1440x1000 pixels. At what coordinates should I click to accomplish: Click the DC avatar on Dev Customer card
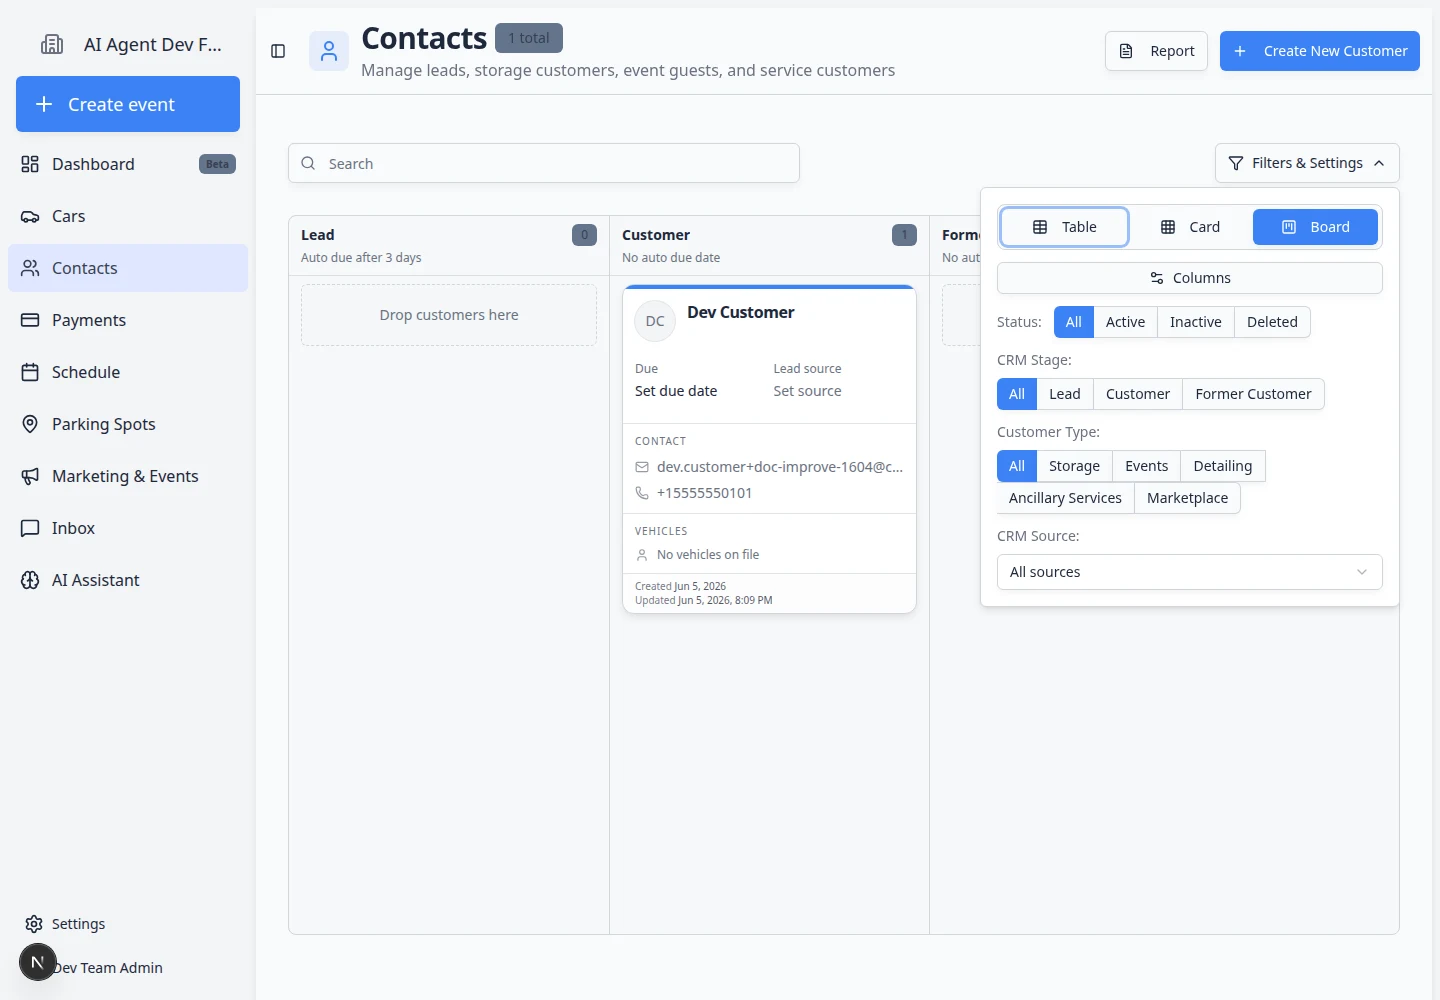(655, 321)
